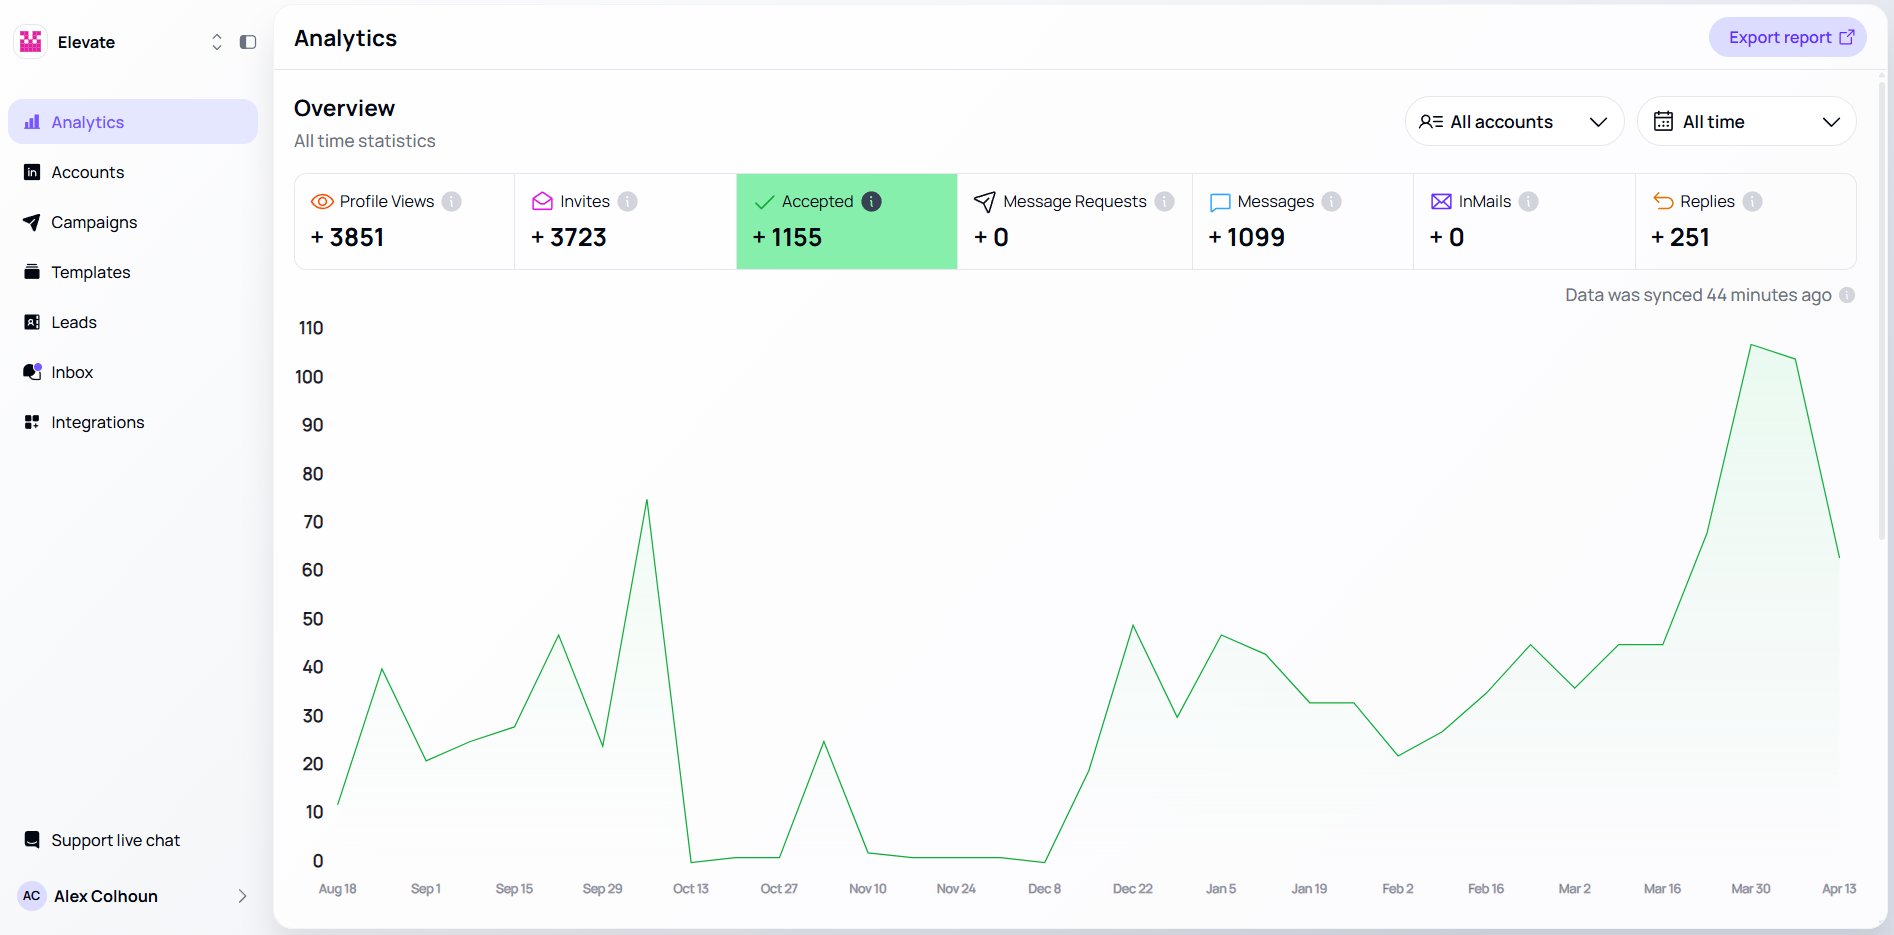Go to Campaigns in sidebar

(94, 222)
